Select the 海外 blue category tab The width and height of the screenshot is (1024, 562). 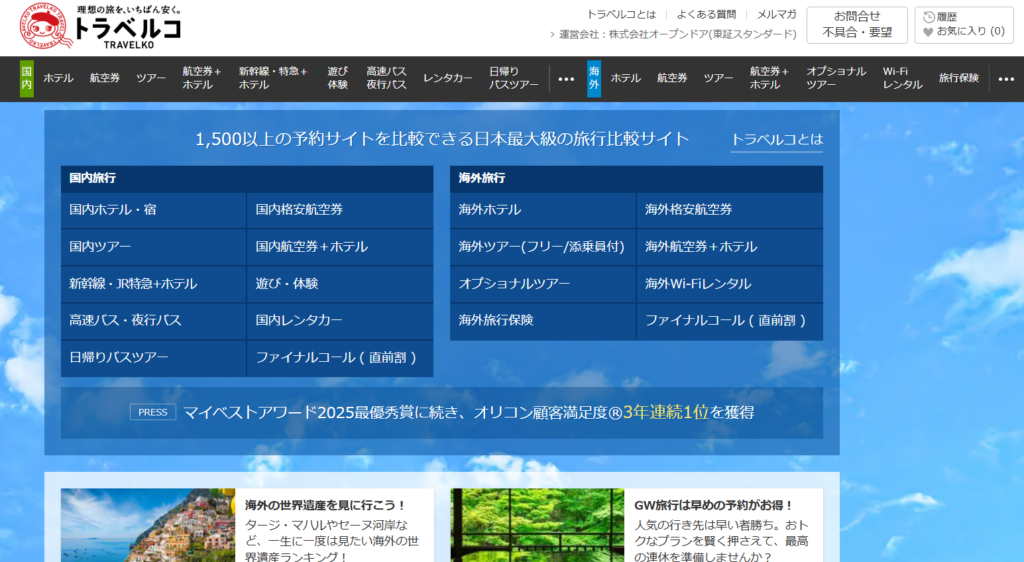pos(594,78)
